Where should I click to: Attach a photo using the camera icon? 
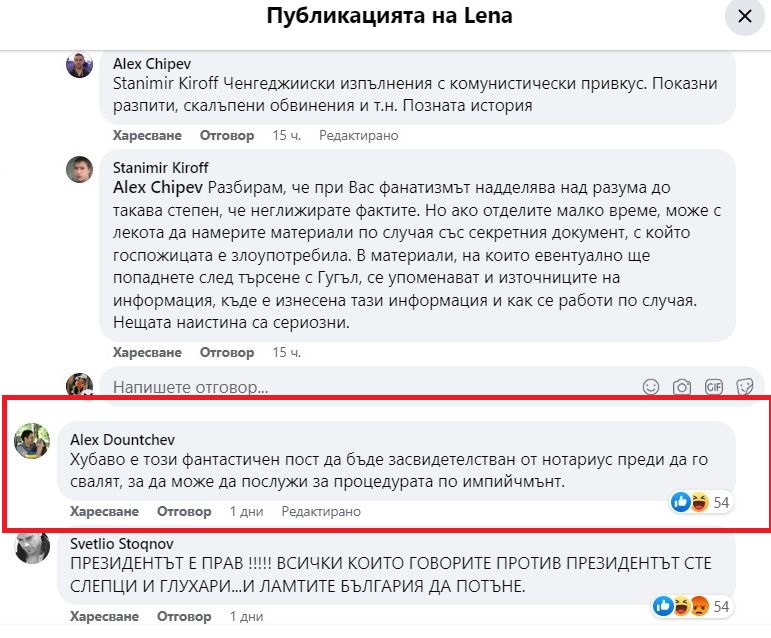coord(682,387)
